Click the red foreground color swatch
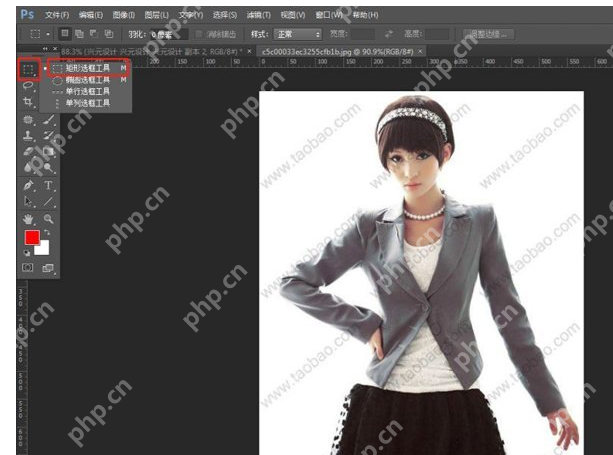Image resolution: width=613 pixels, height=455 pixels. 31,238
